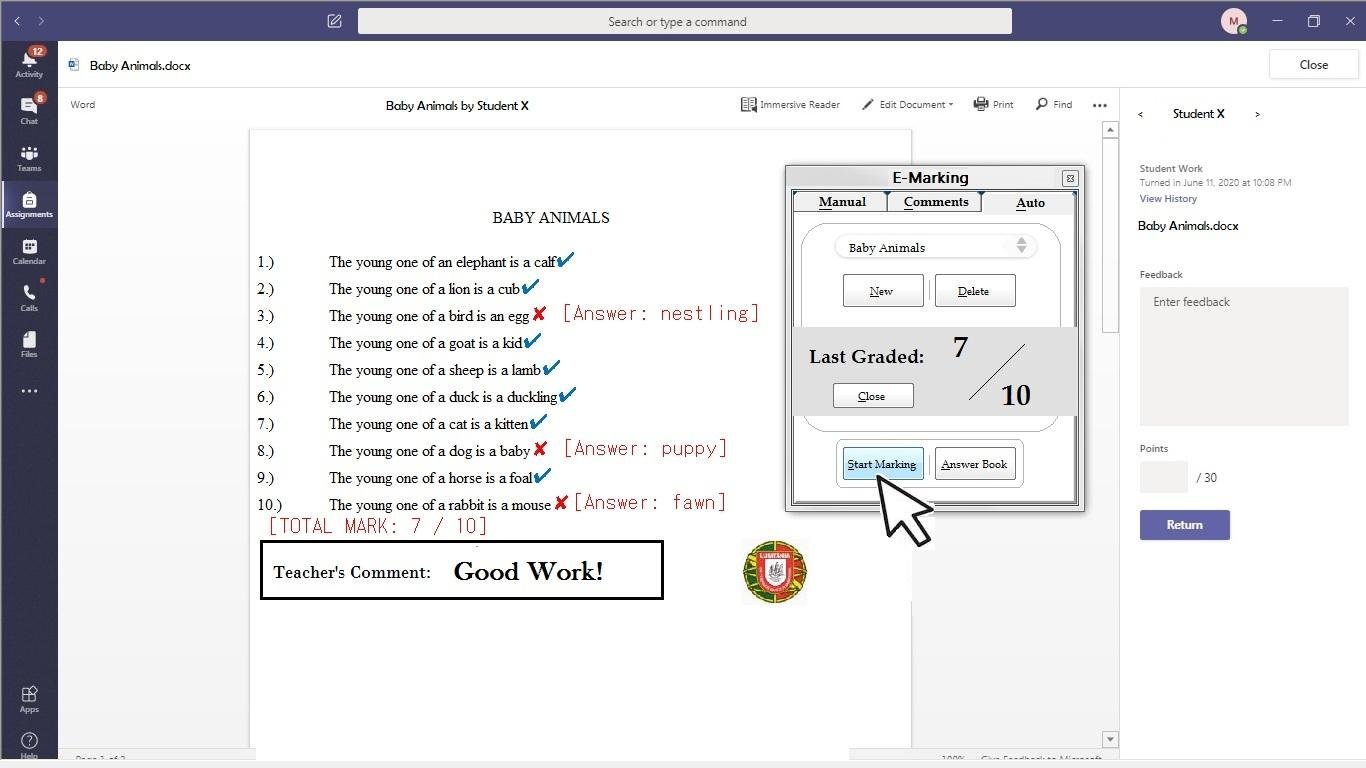Open the more options ellipsis menu

tap(1100, 104)
